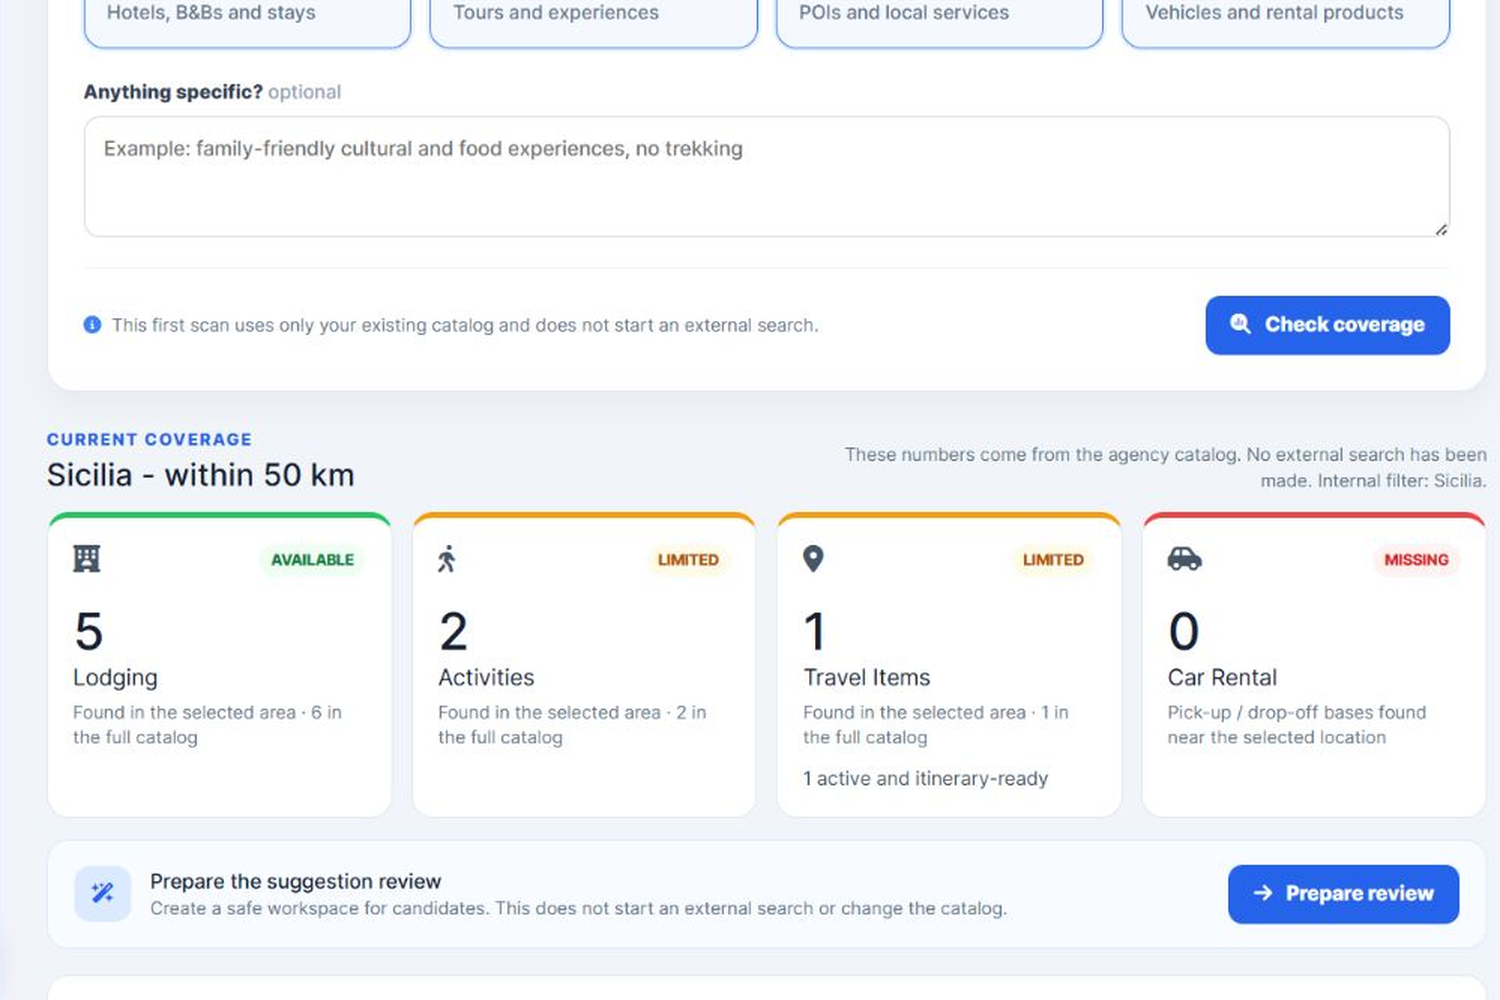Open the Lodging coverage card
1500x1000 pixels.
219,665
